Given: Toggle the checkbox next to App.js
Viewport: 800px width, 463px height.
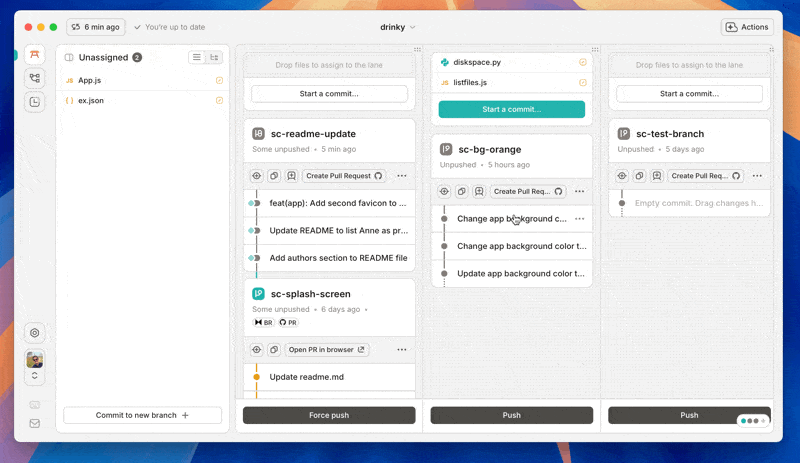Looking at the screenshot, I should (219, 80).
